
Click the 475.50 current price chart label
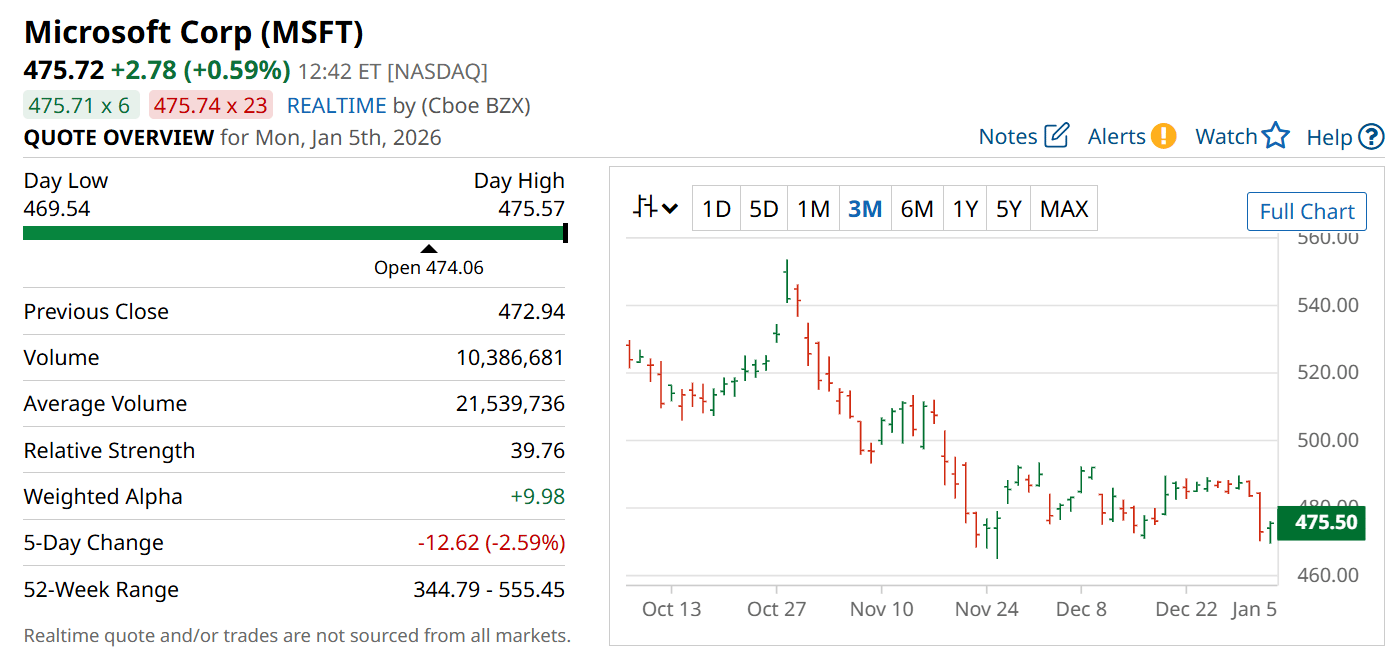(1325, 523)
